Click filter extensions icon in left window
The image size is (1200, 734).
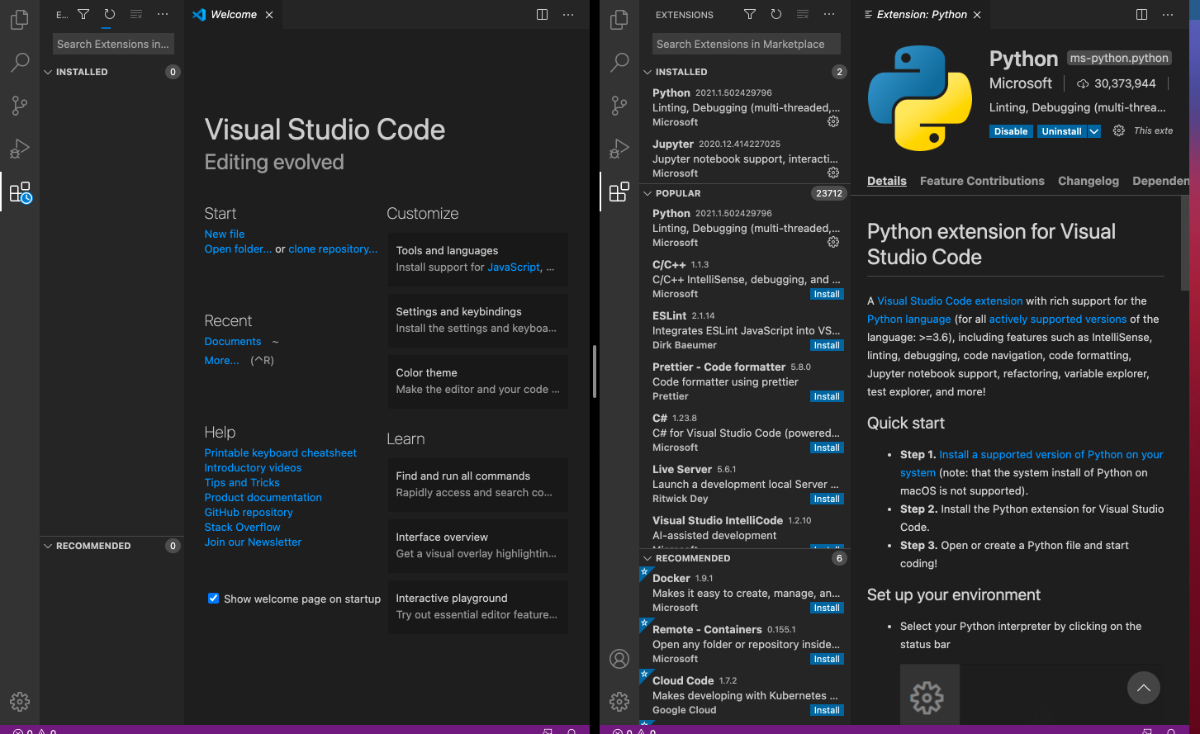[x=83, y=15]
